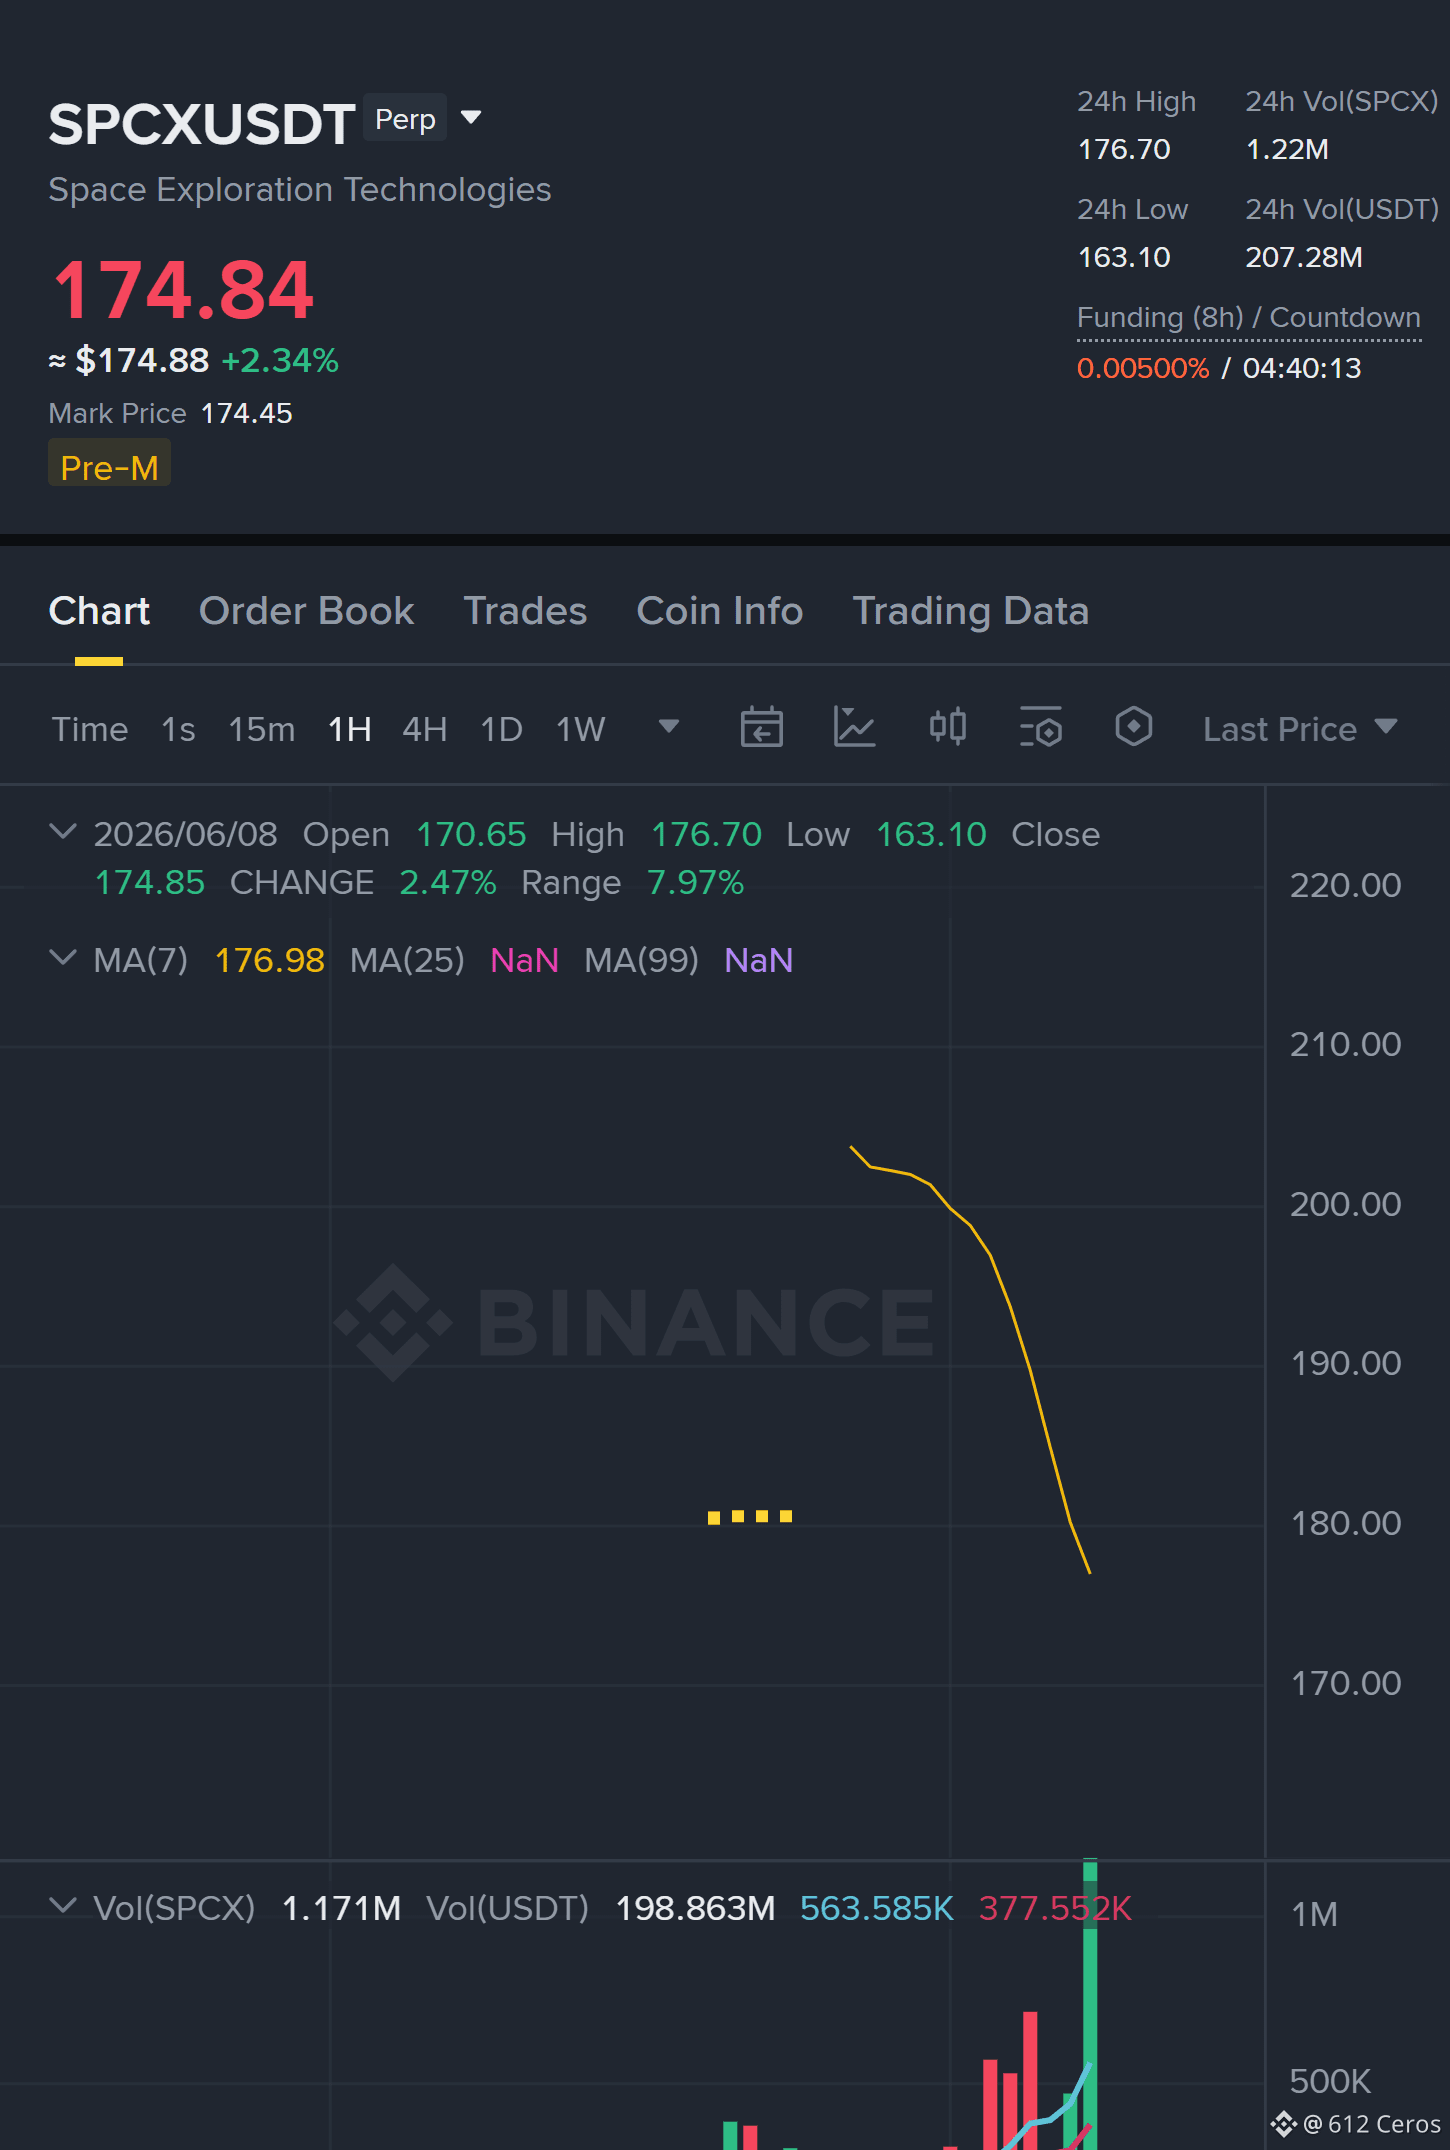
Task: Select the candlestick chart type icon
Action: tap(947, 727)
